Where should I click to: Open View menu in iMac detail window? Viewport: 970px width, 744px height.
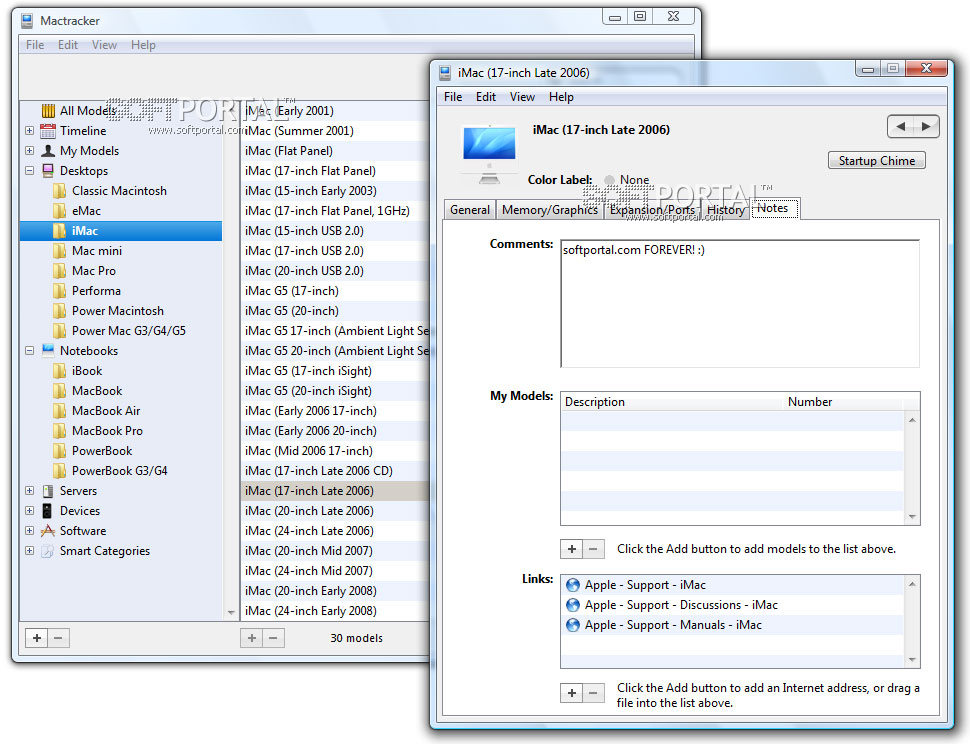click(522, 97)
